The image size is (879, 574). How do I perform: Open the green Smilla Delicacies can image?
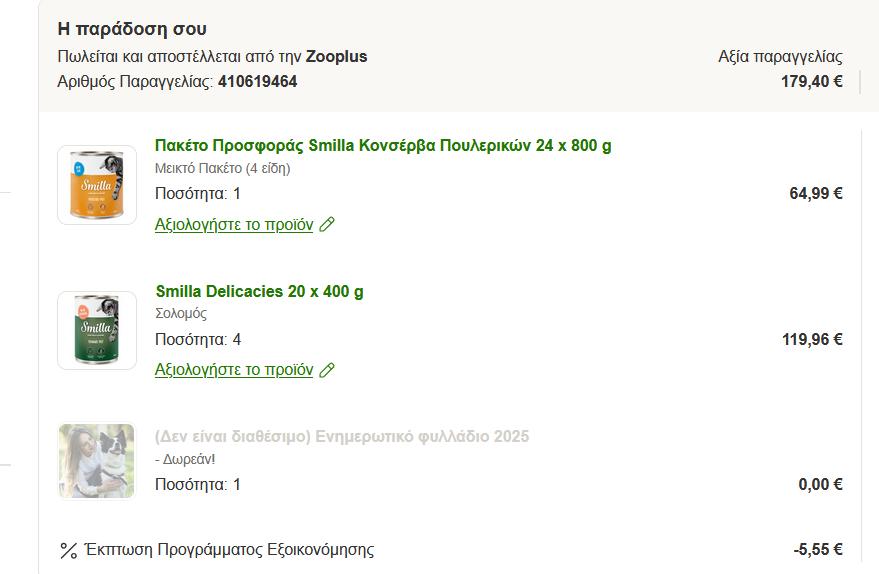click(97, 331)
